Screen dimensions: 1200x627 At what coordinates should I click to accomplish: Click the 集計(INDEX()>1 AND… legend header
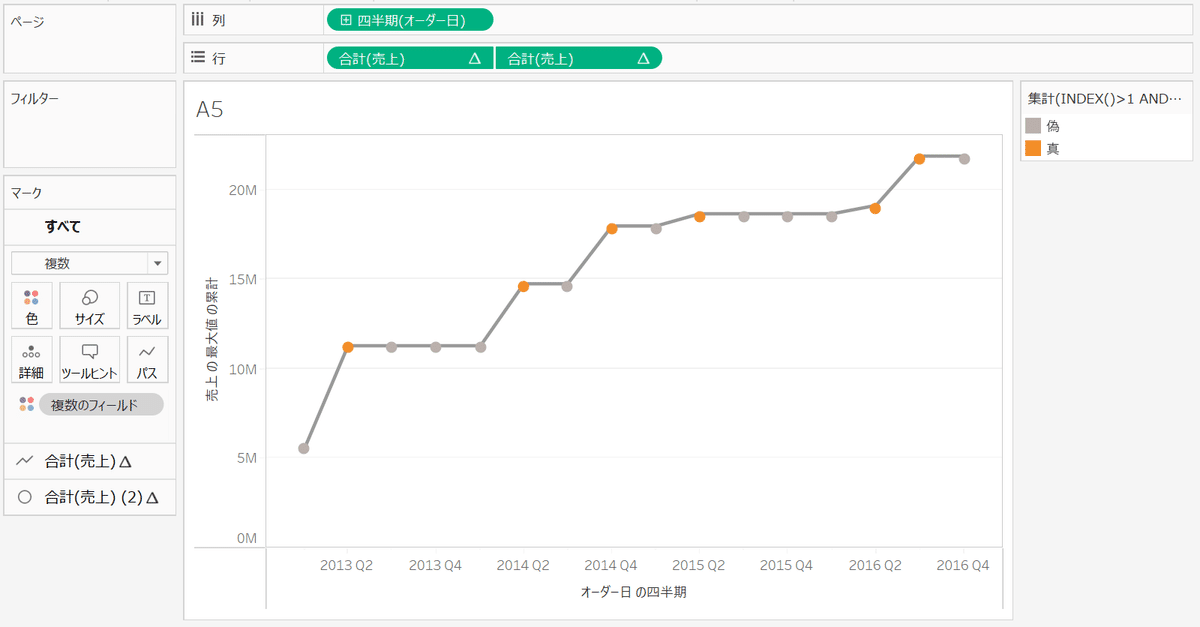(1105, 99)
